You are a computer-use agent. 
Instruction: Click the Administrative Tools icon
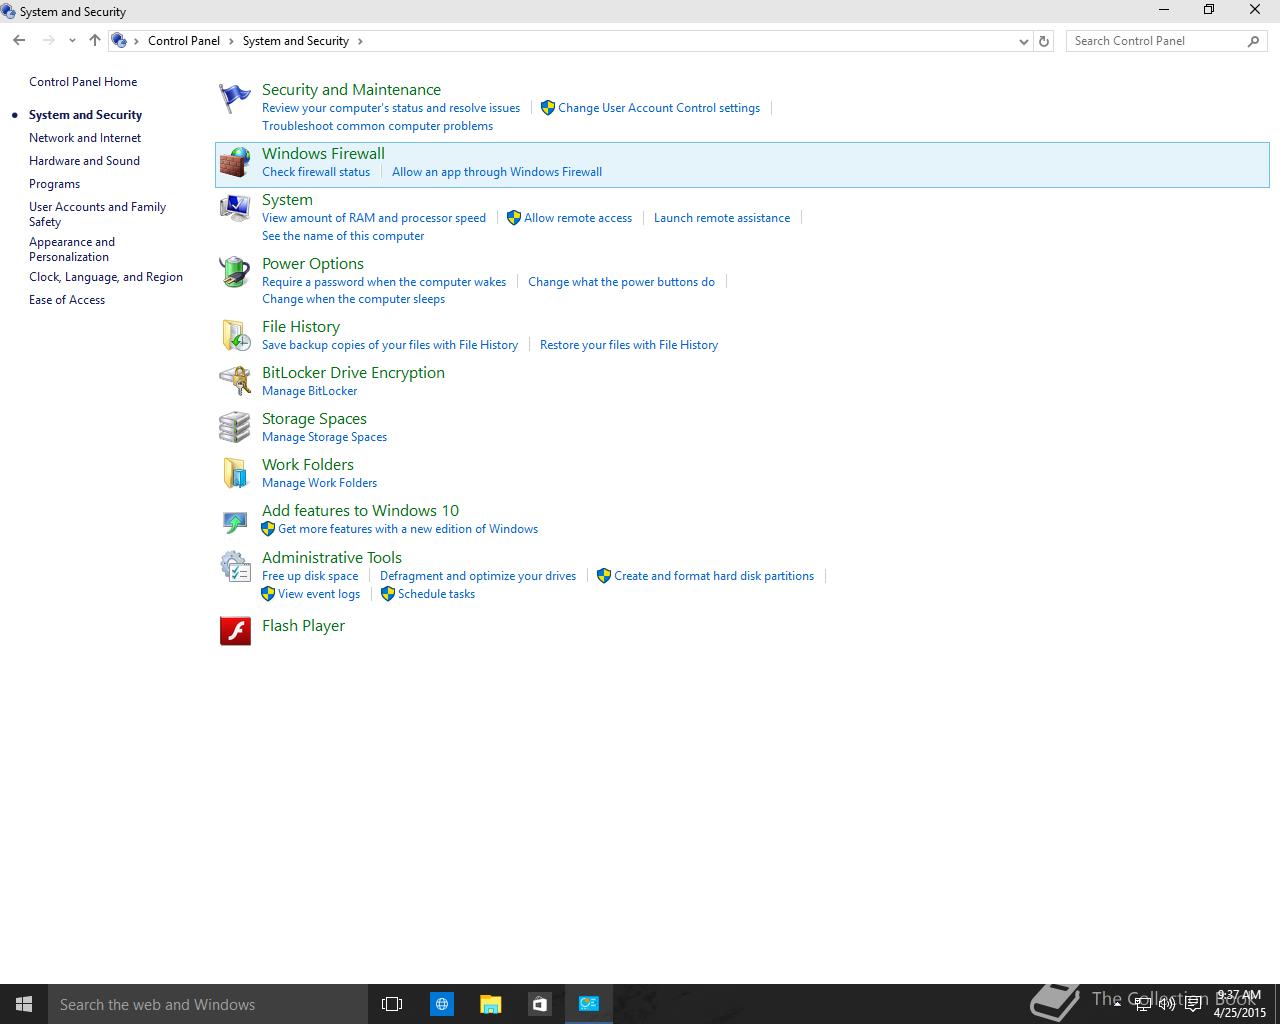coord(235,566)
